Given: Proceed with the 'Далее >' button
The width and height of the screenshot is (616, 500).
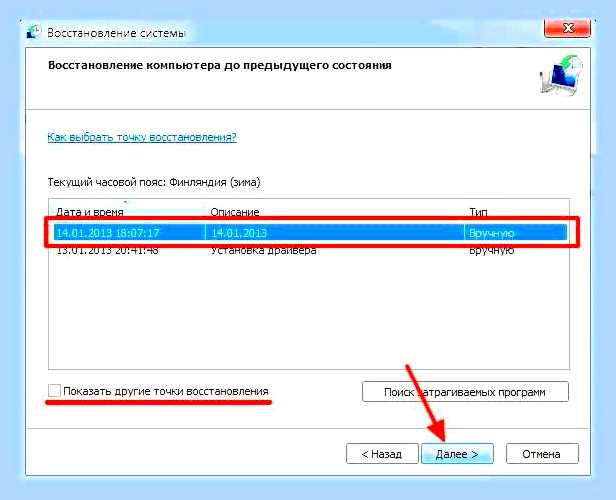Looking at the screenshot, I should coord(457,454).
